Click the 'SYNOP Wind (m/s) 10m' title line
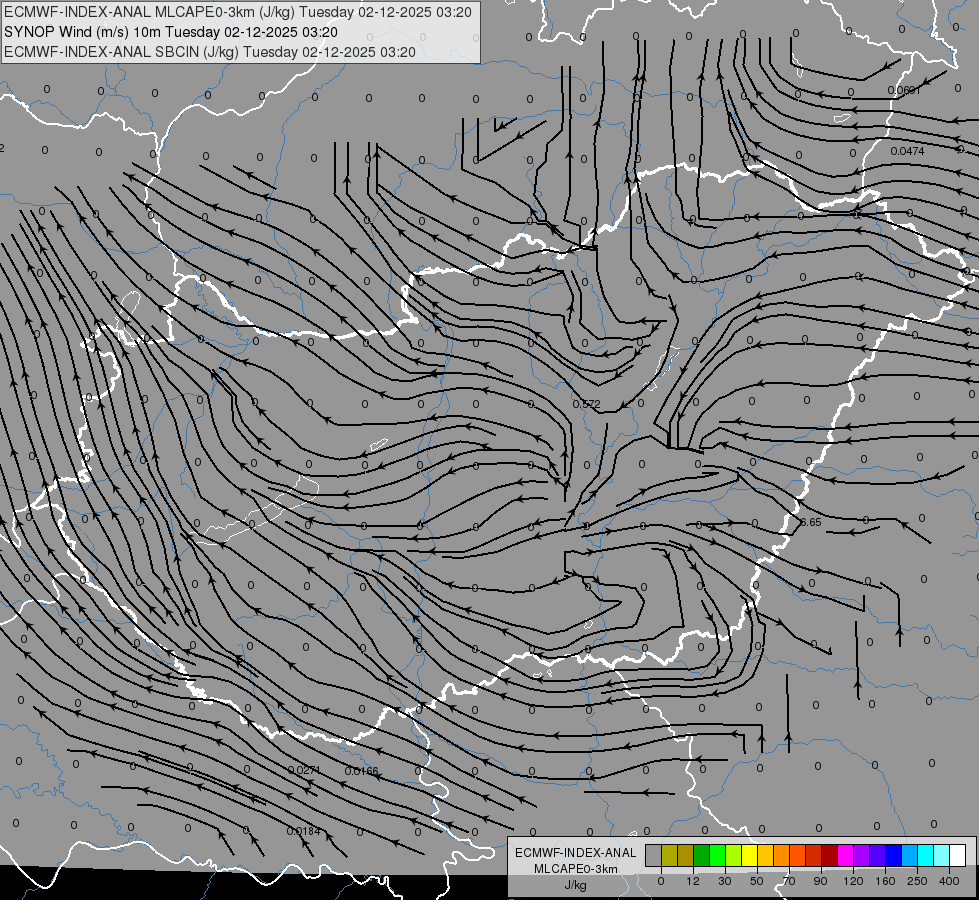 (x=170, y=32)
